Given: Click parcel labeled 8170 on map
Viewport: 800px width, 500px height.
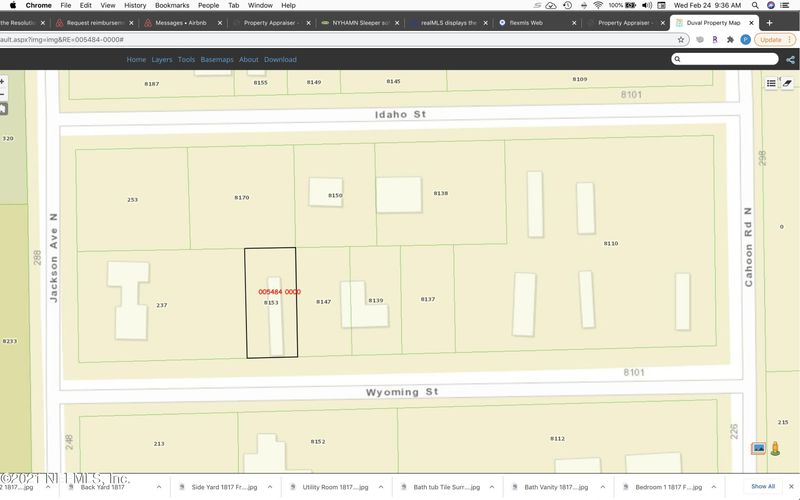Looking at the screenshot, I should pos(242,197).
